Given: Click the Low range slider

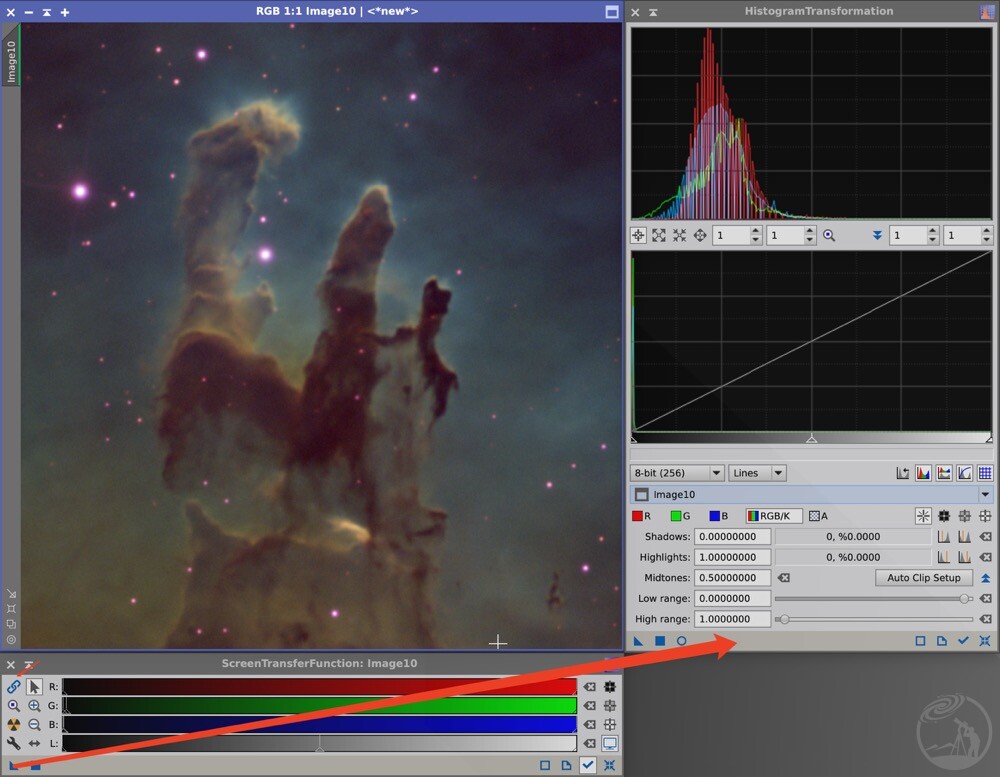Looking at the screenshot, I should point(874,598).
